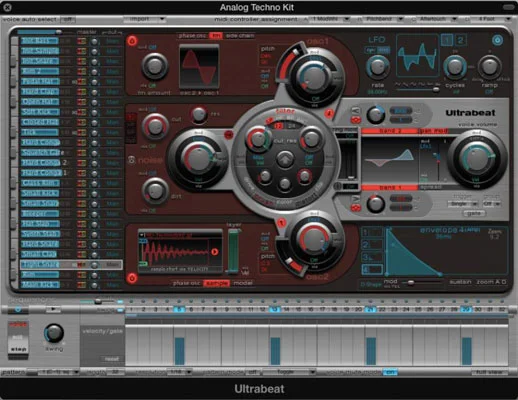Open the ModWhl controller assignment dropdown

pyautogui.click(x=330, y=19)
